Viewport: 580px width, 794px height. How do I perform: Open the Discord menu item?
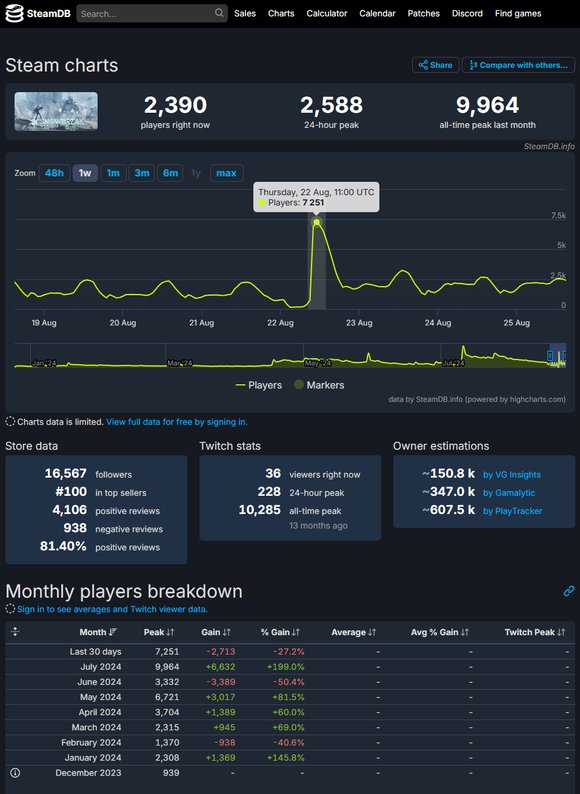(x=467, y=14)
